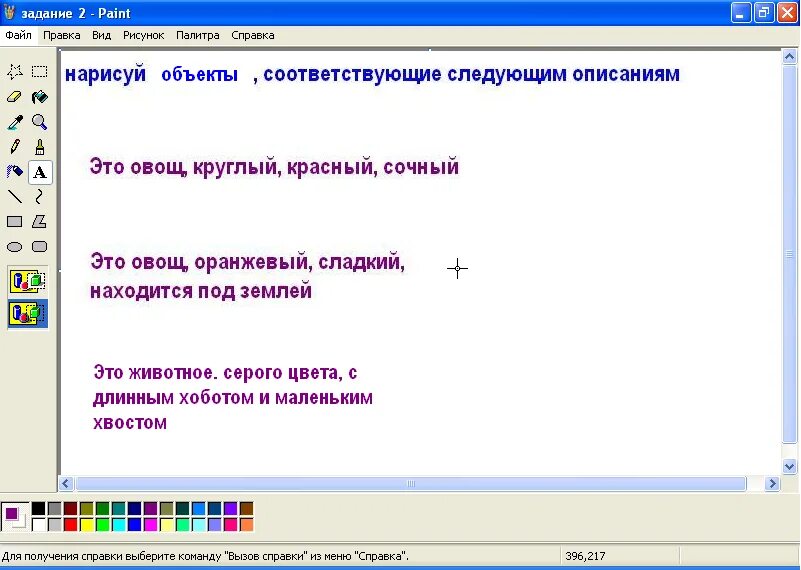Choose the Pencil tool
801x570 pixels.
pos(15,147)
